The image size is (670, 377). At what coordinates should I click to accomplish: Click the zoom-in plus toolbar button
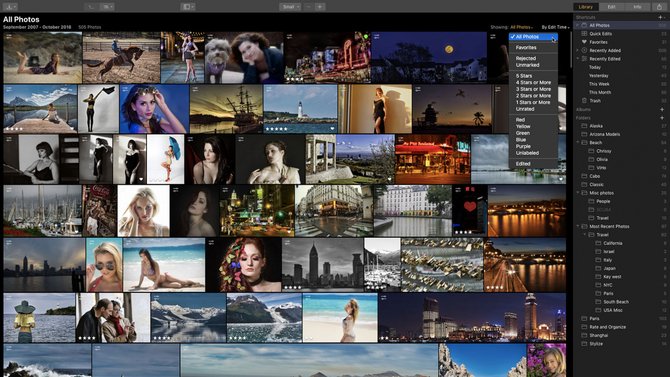(x=320, y=7)
